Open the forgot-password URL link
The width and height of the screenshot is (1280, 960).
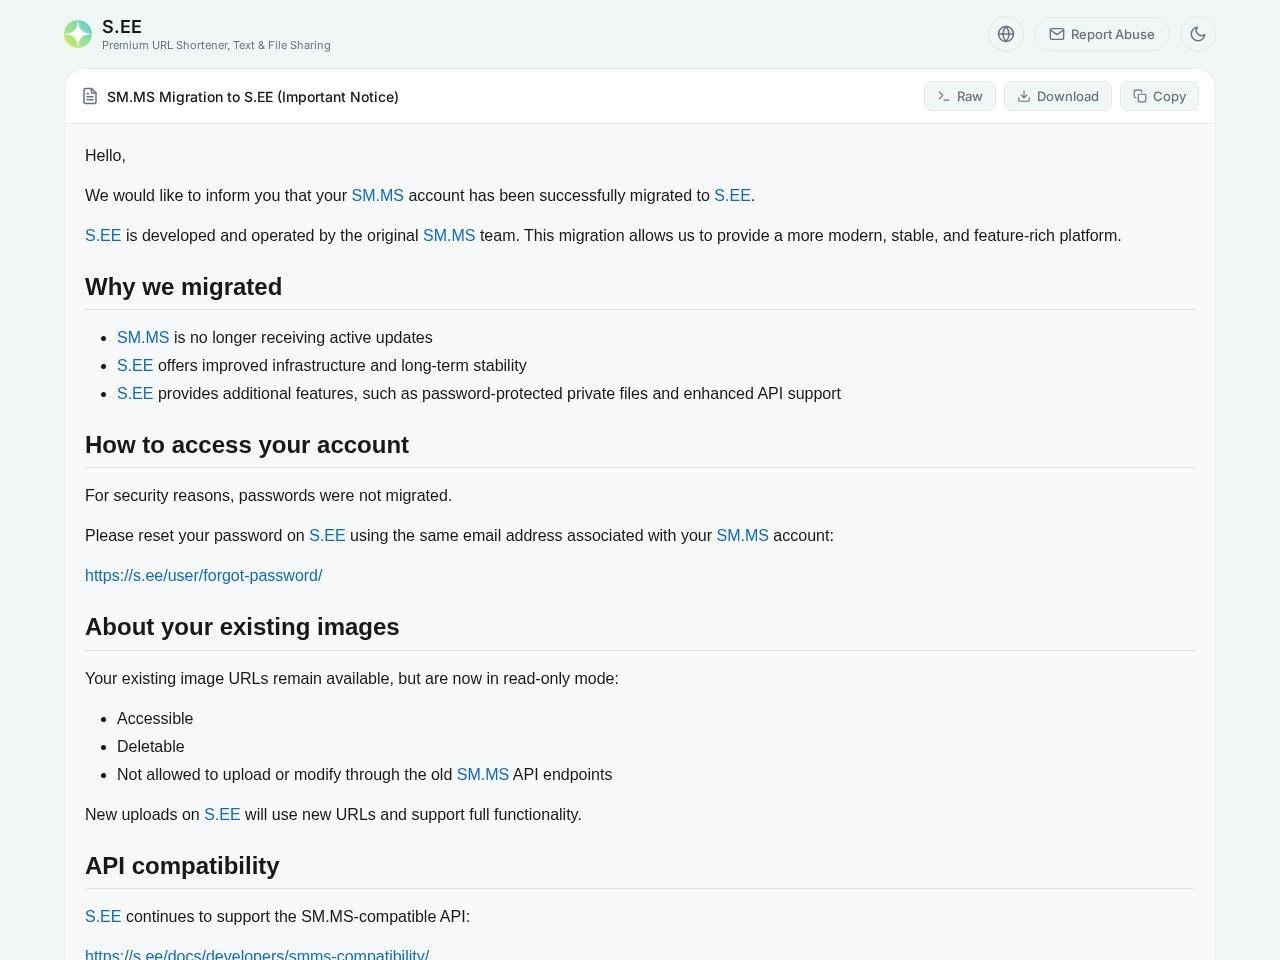[x=204, y=576]
